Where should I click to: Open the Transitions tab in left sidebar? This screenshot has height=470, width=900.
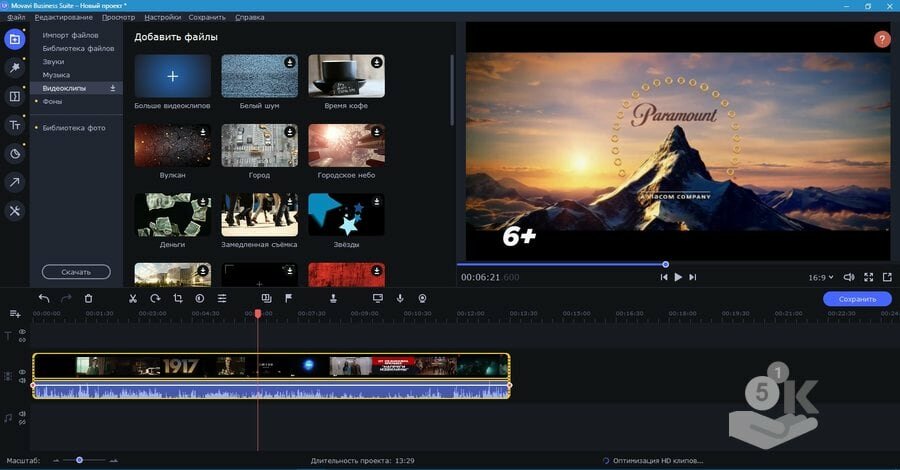point(15,96)
